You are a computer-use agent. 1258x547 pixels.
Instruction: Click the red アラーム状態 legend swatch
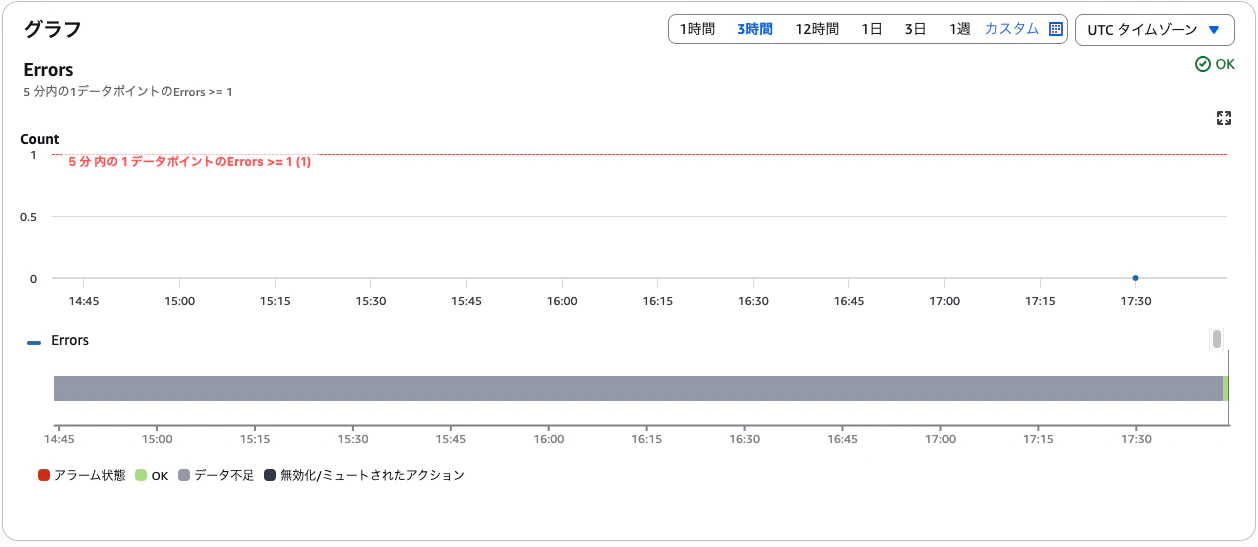tap(44, 475)
